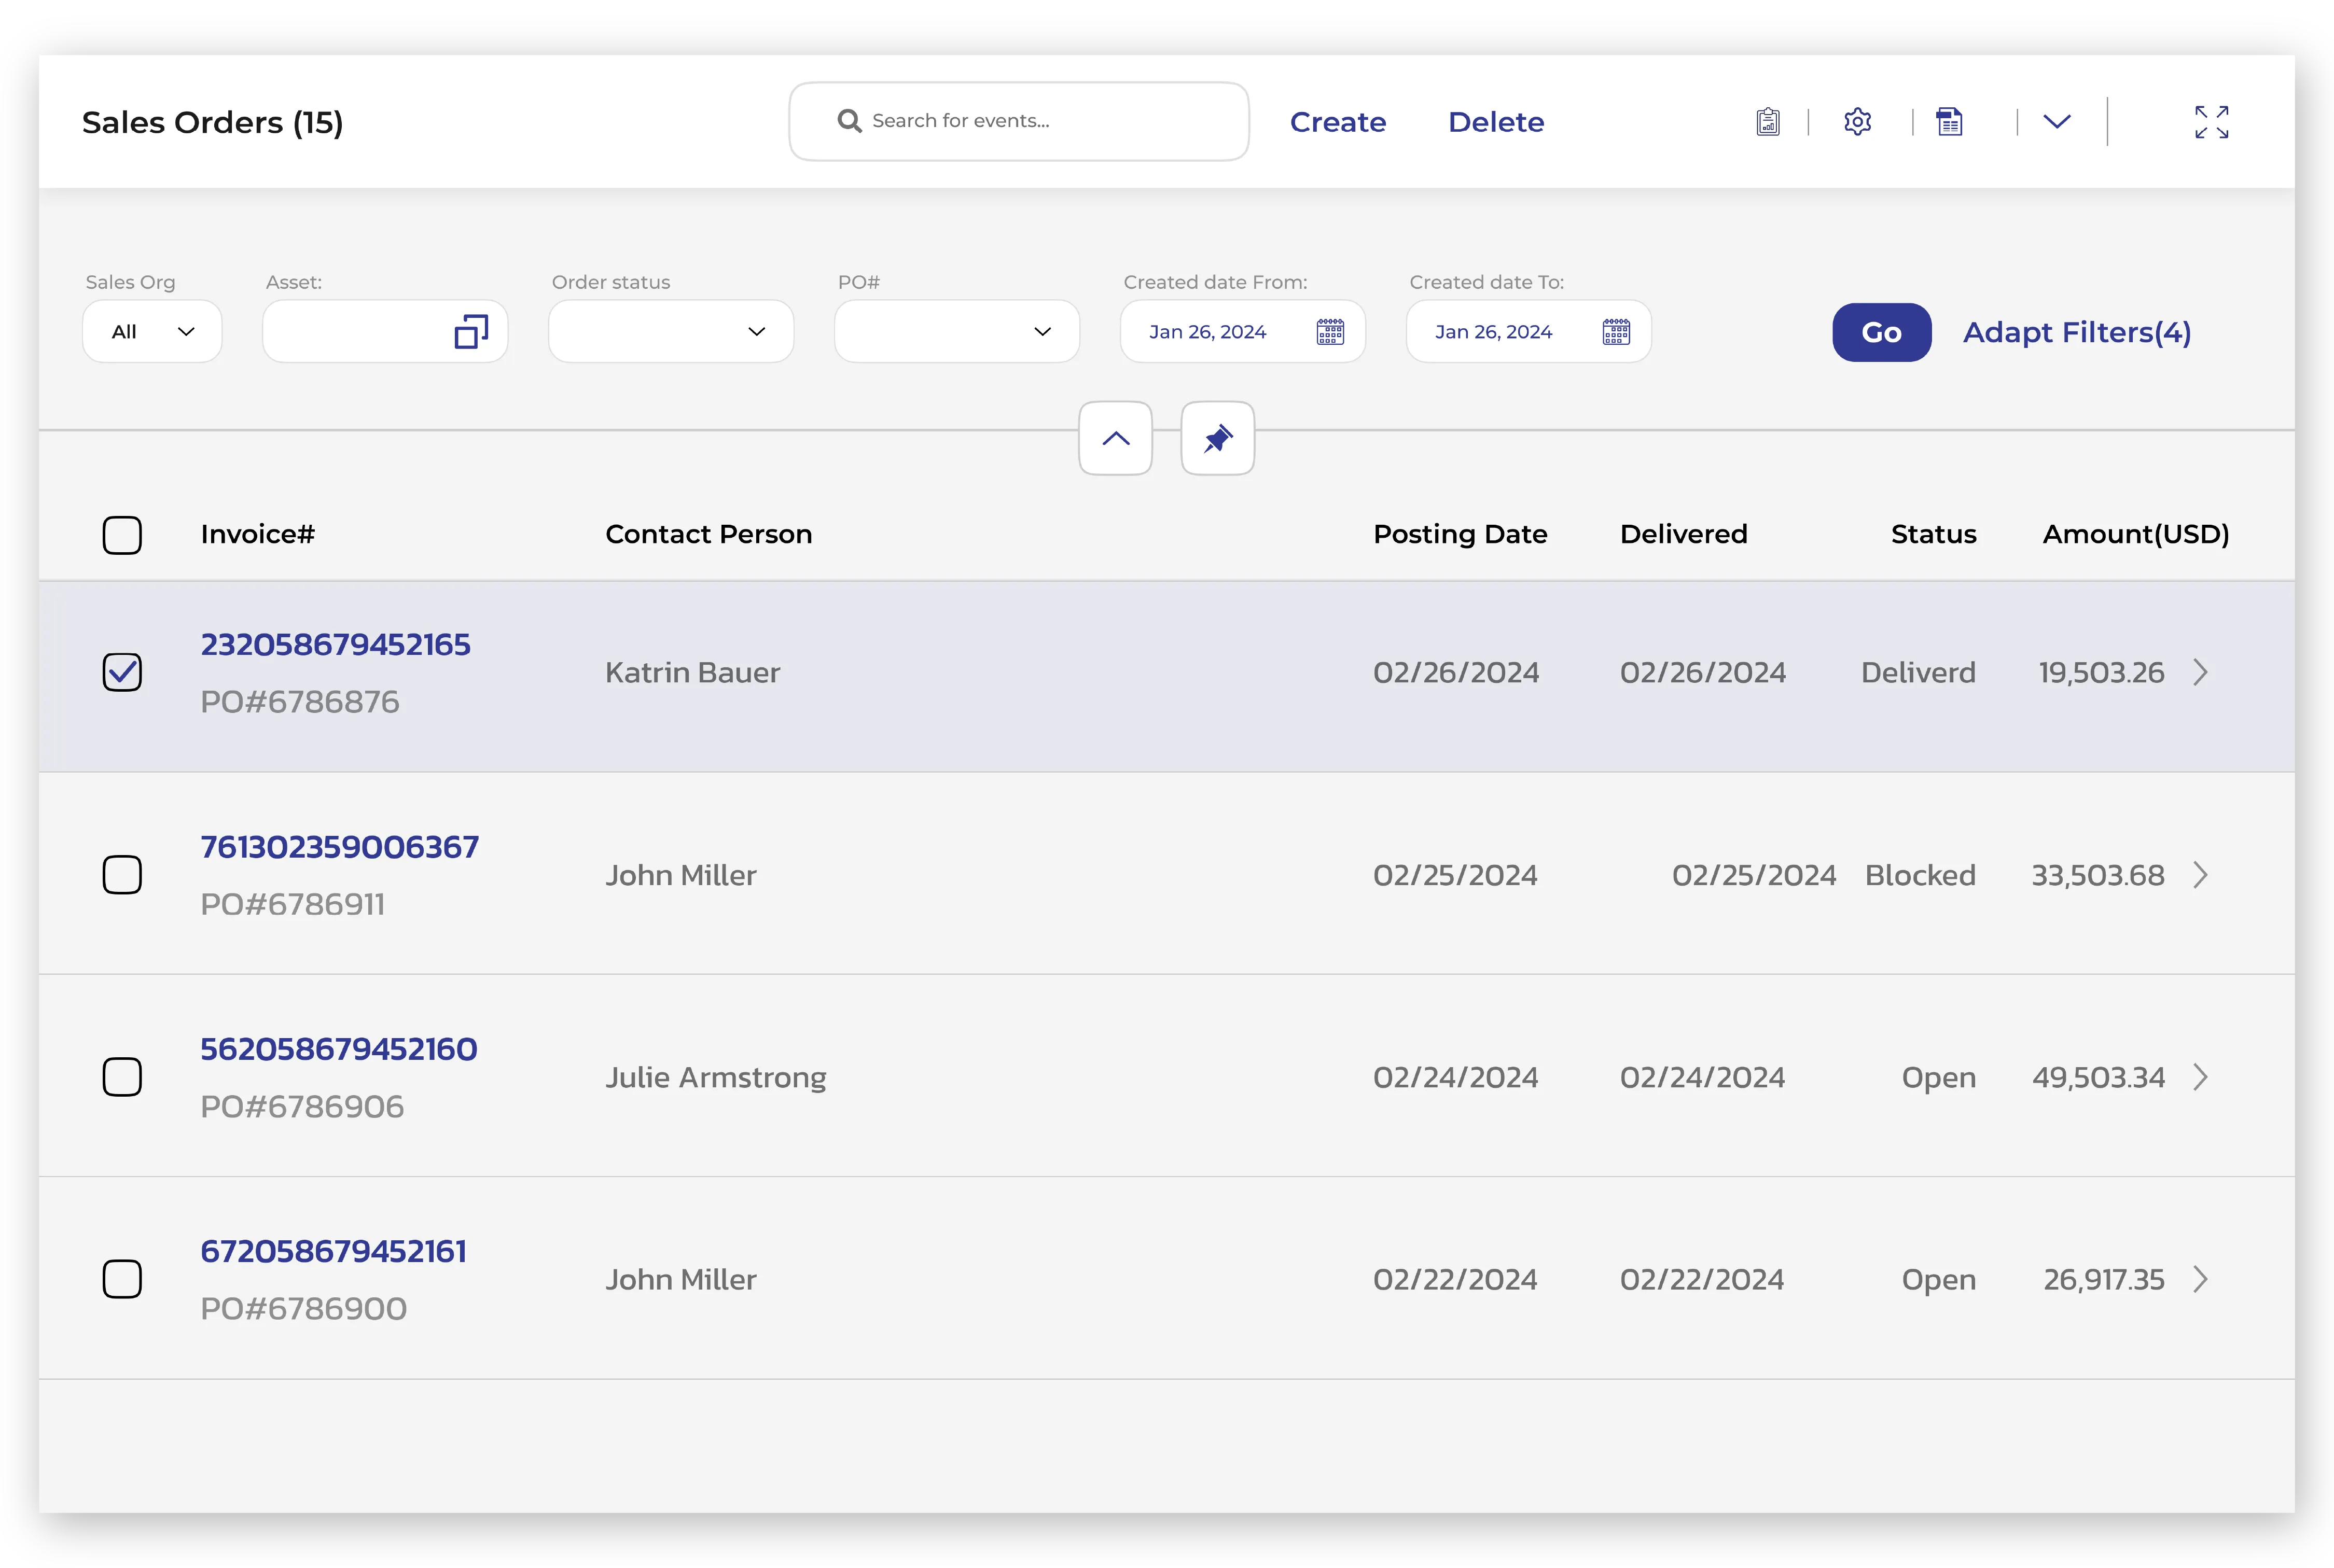Open invoice 761302359006367 link

pyautogui.click(x=339, y=847)
